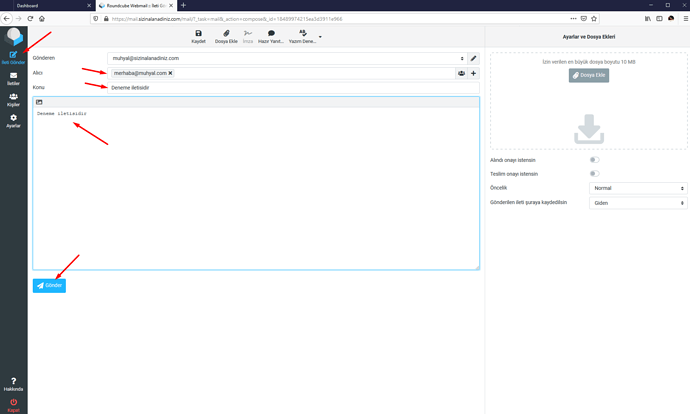Open Hazır Yanıtlar canned responses

click(x=271, y=37)
